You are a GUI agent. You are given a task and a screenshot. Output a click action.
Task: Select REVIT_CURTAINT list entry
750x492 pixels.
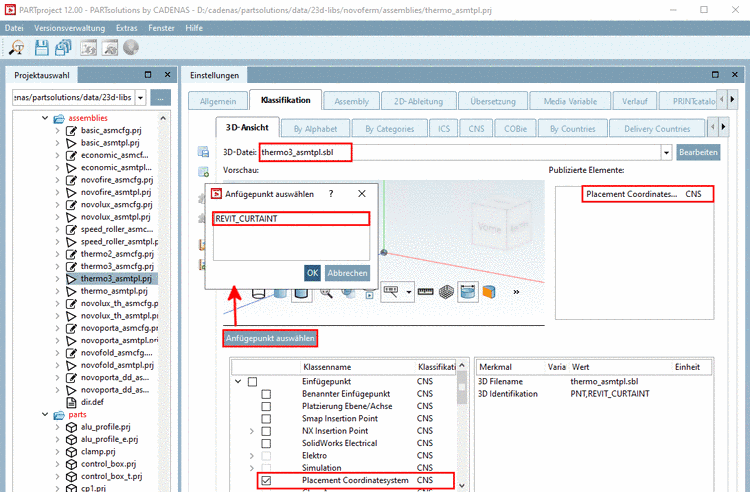click(291, 219)
